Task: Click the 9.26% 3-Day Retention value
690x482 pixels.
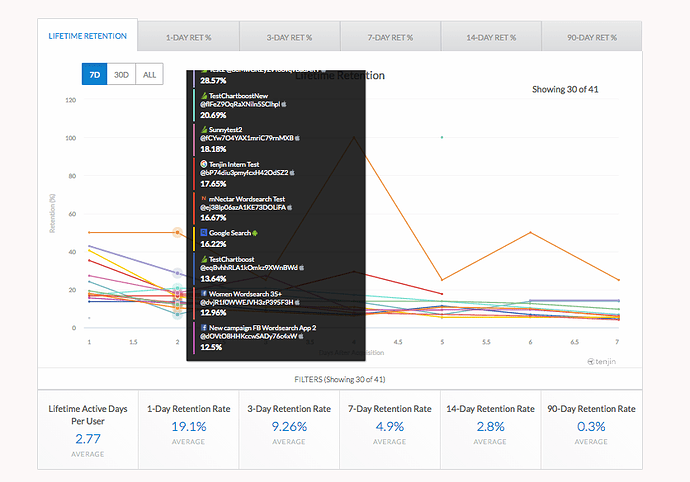Action: pyautogui.click(x=289, y=426)
